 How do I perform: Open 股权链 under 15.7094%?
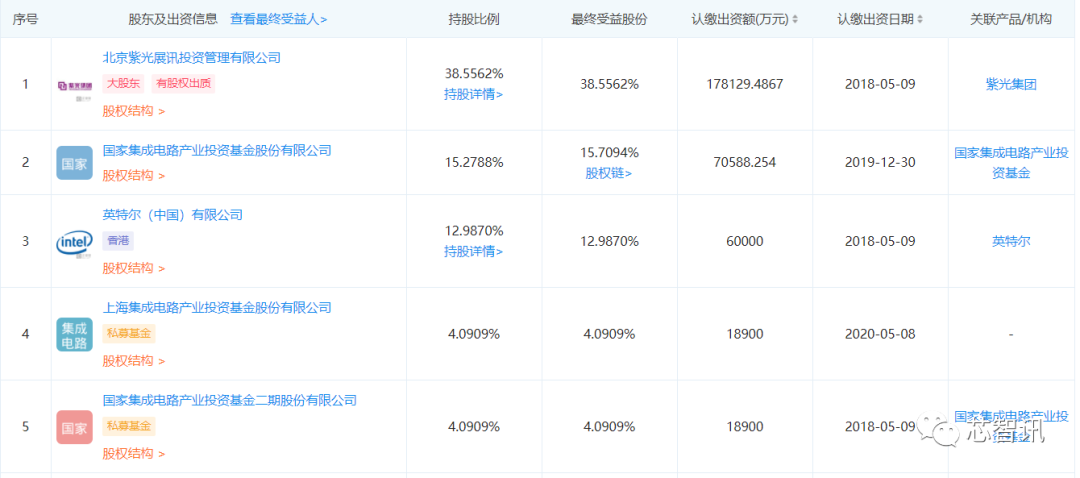pyautogui.click(x=609, y=173)
